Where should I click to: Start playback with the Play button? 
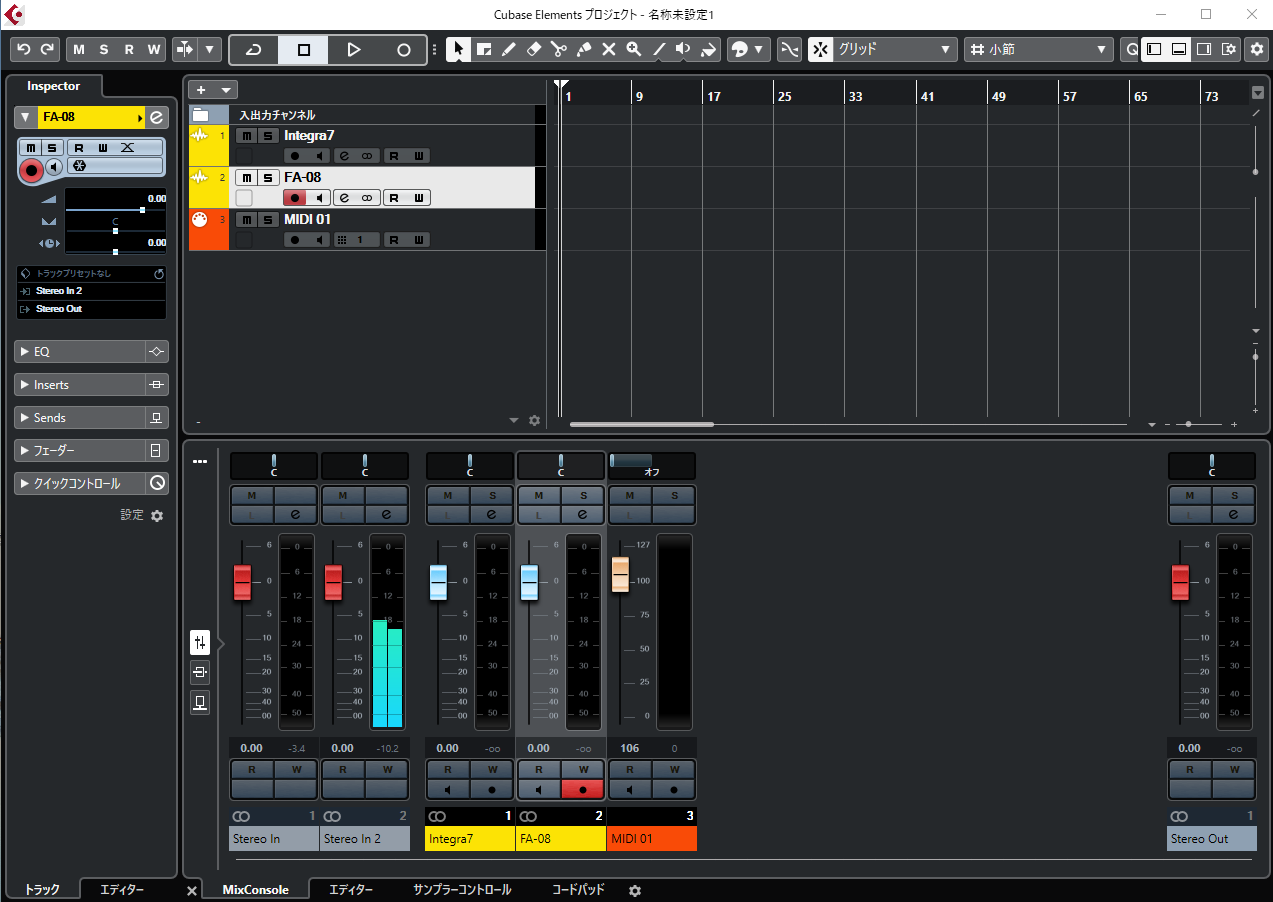pyautogui.click(x=353, y=49)
